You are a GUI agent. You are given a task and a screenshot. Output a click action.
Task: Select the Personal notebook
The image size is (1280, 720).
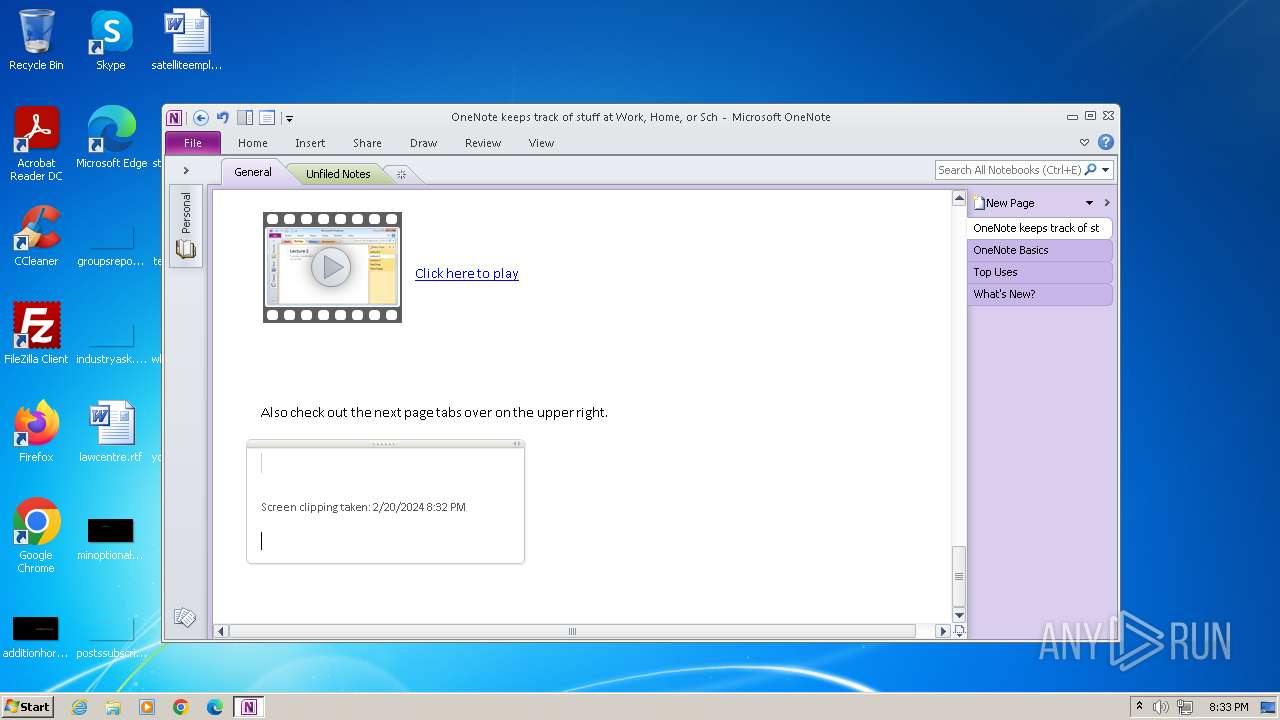click(186, 226)
